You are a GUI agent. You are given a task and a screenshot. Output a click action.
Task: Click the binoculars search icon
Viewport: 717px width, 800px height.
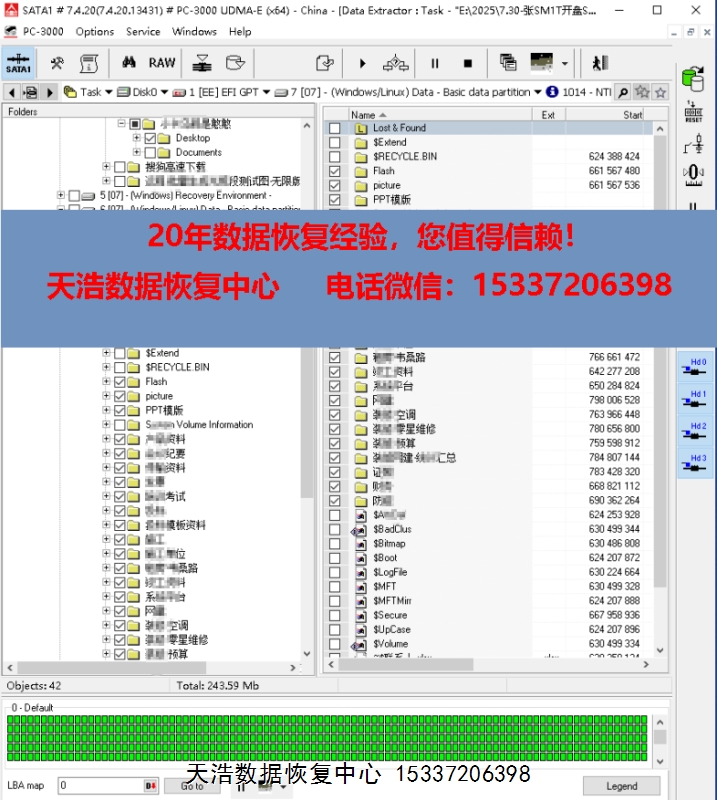(129, 63)
